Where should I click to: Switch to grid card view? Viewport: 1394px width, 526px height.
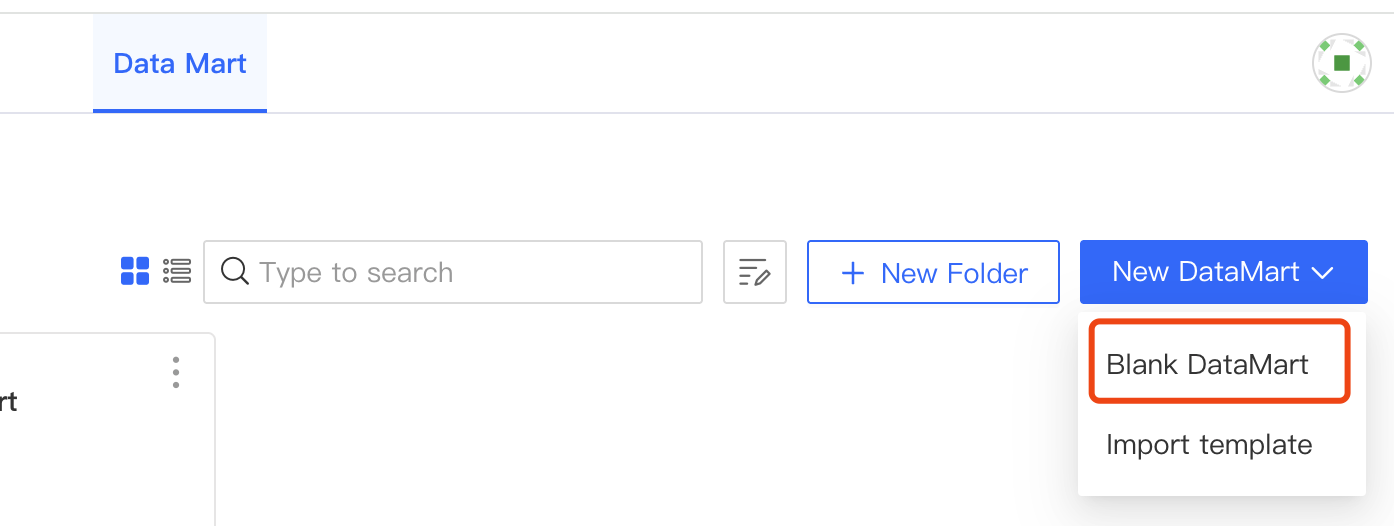pos(135,271)
